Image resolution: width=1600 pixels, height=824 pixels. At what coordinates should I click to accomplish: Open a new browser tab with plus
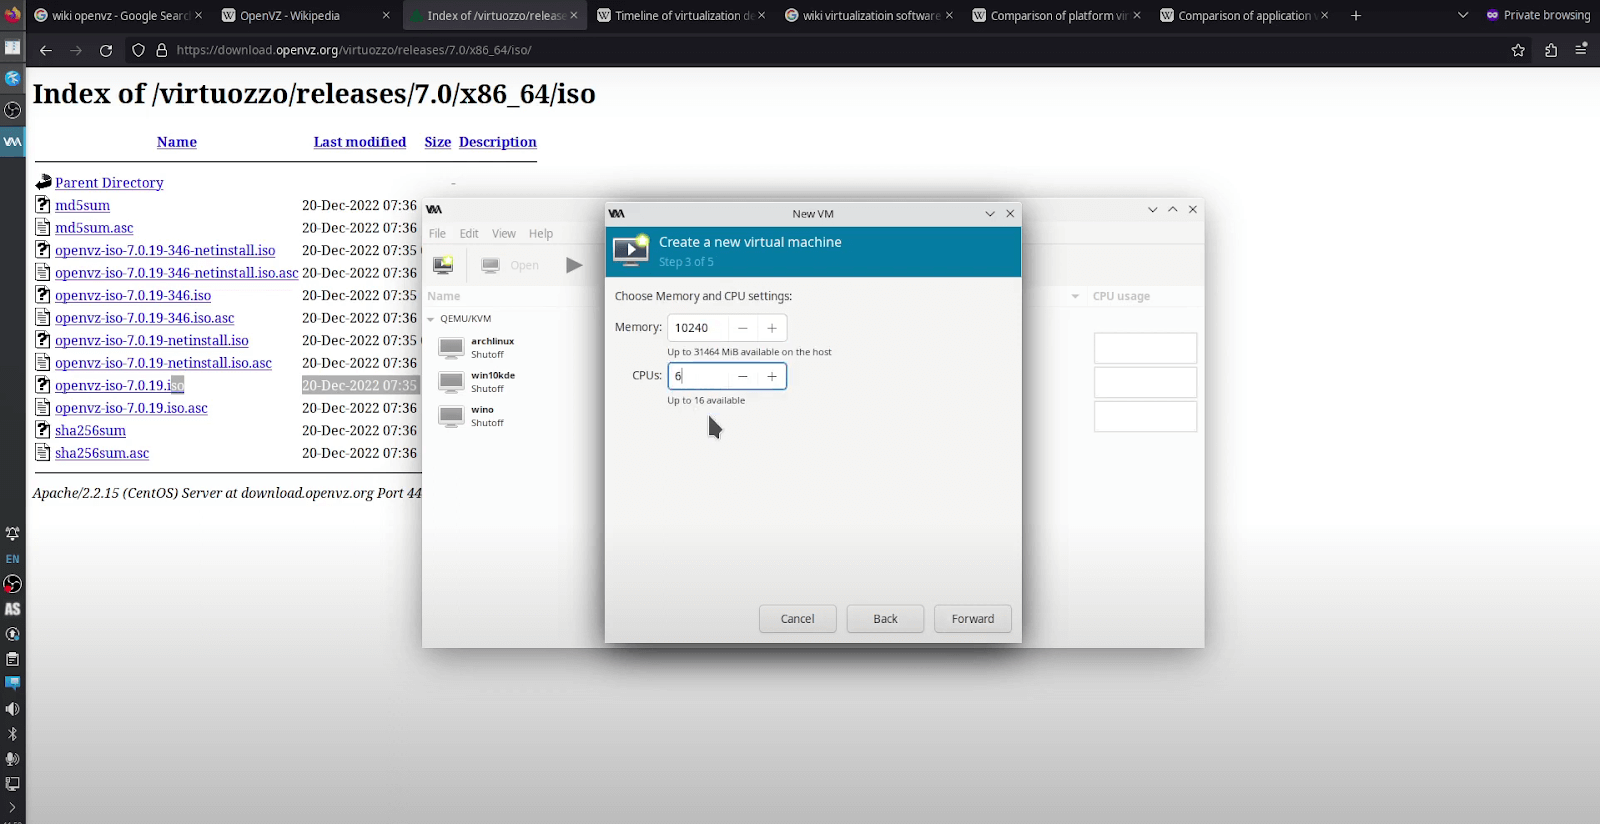pyautogui.click(x=1356, y=16)
